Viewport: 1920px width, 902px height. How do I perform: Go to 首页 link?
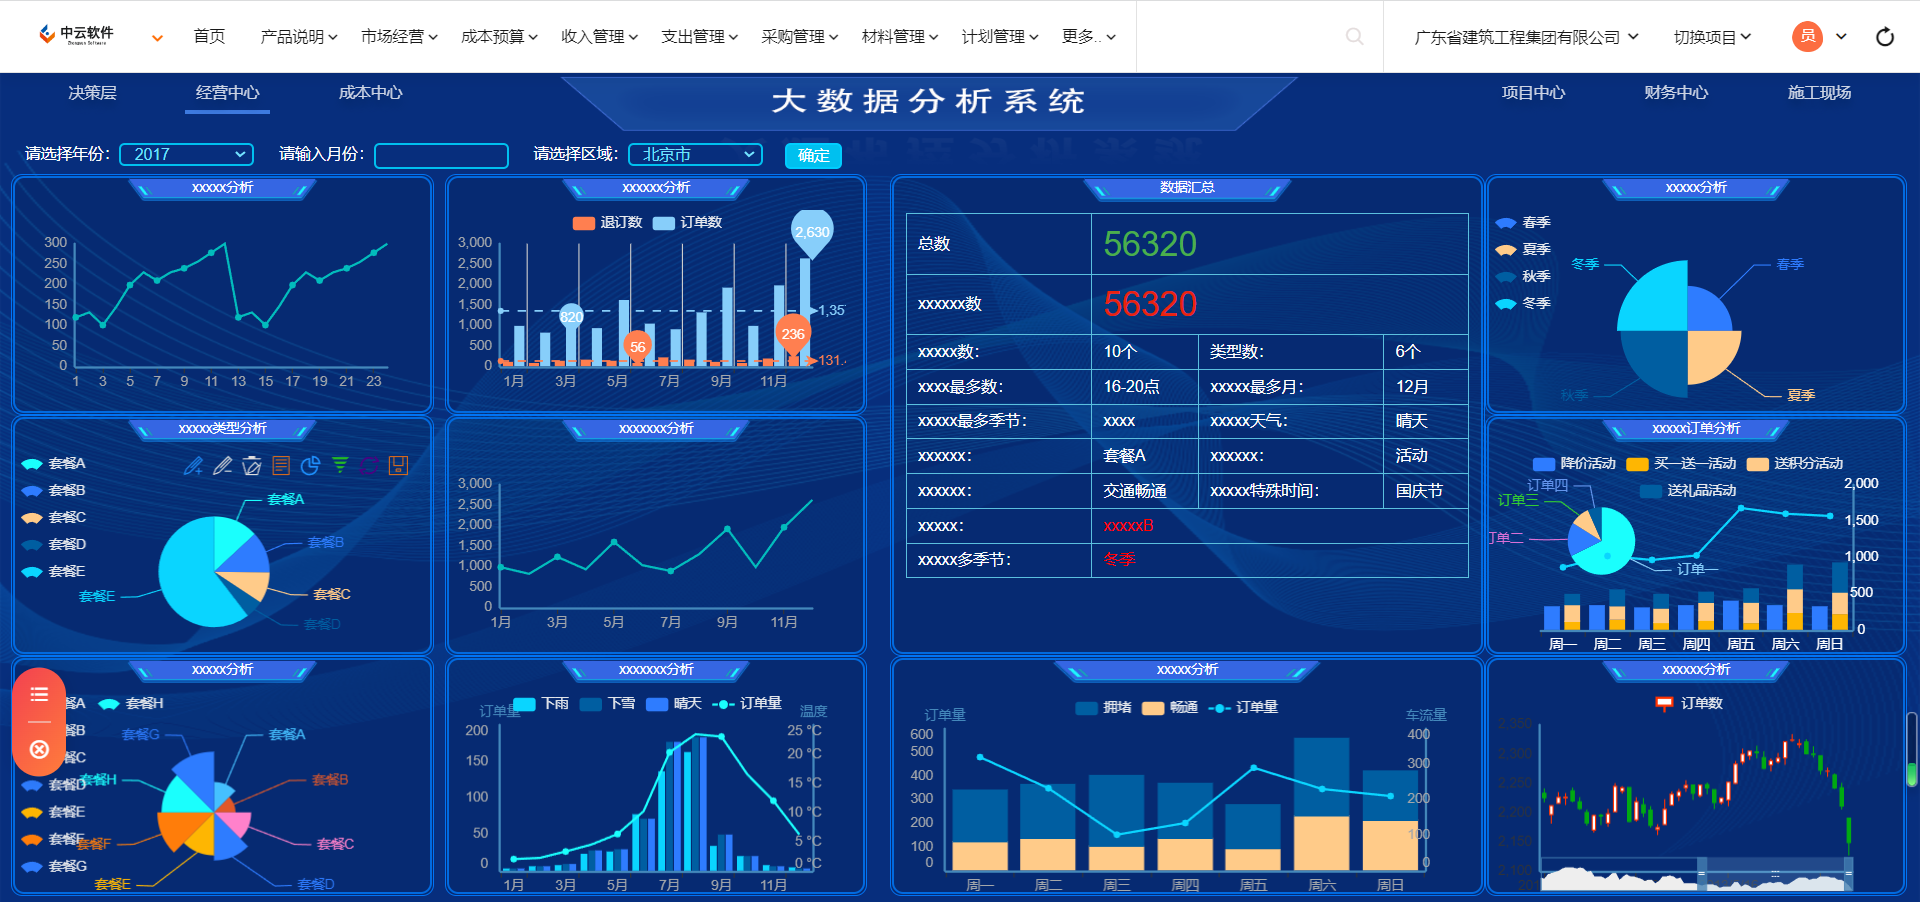click(209, 37)
